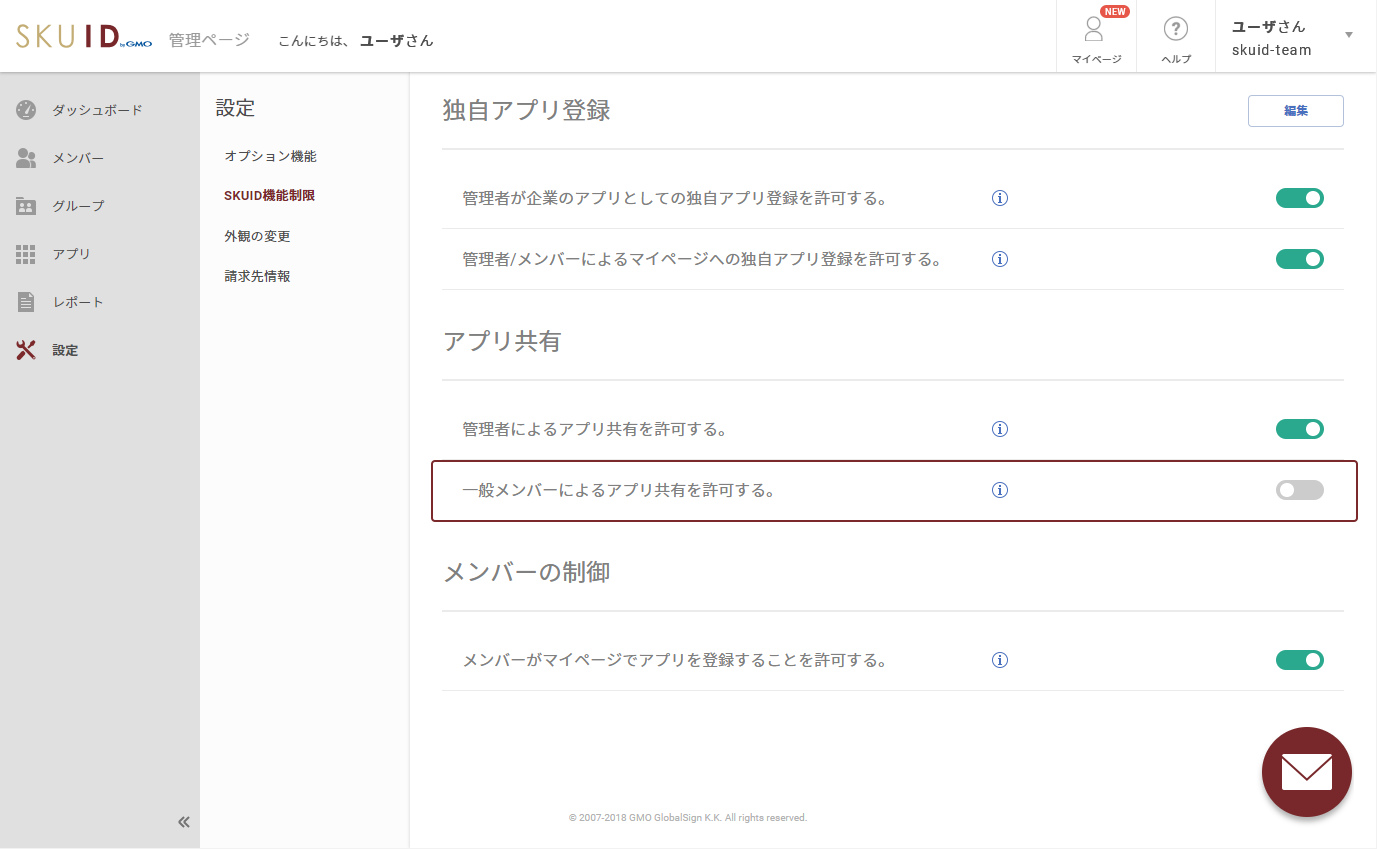Click the 編集 button
Viewport: 1377px width, 849px height.
[1295, 110]
